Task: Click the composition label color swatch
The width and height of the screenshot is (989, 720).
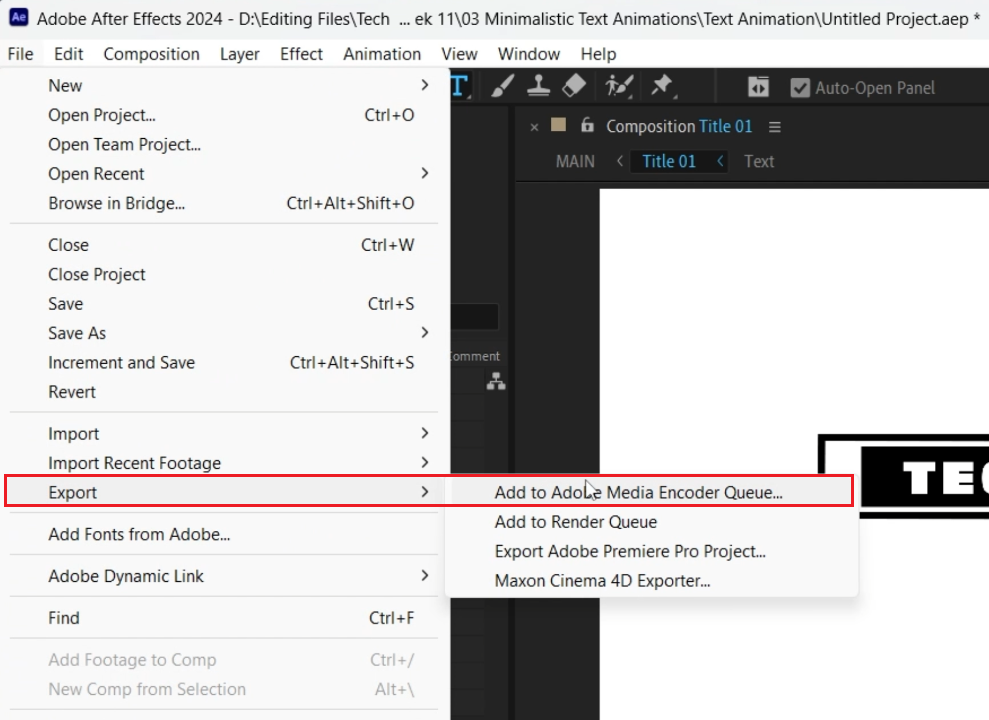Action: coord(559,126)
